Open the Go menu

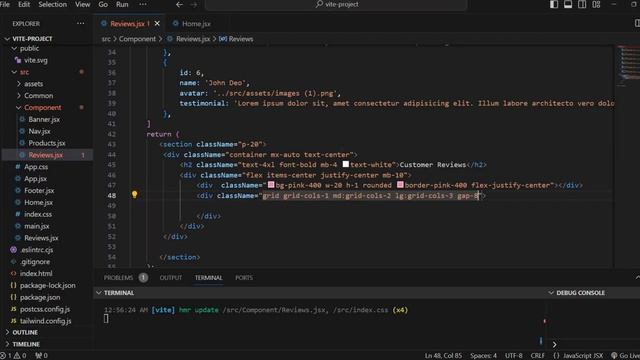(x=103, y=4)
